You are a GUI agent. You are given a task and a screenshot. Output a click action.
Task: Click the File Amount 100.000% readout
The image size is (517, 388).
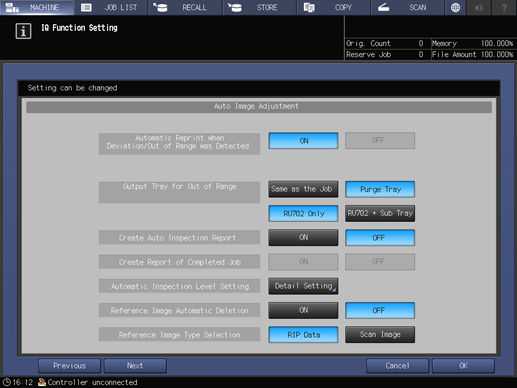point(472,54)
